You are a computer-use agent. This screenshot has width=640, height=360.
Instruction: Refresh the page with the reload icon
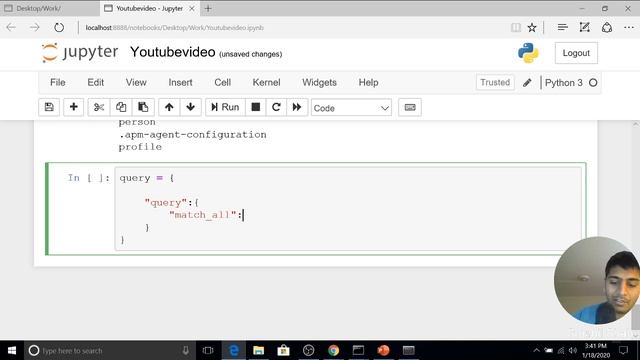click(59, 27)
